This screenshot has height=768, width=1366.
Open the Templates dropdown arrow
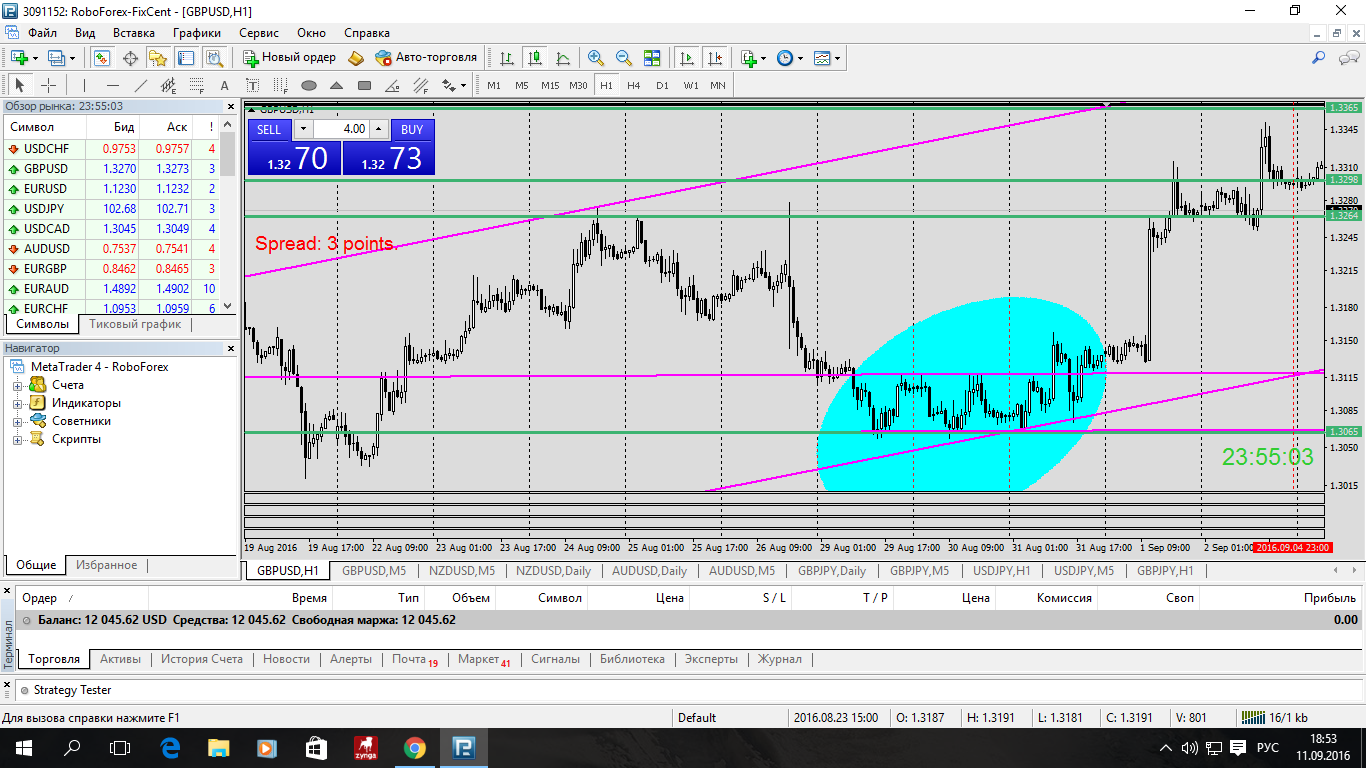point(837,58)
